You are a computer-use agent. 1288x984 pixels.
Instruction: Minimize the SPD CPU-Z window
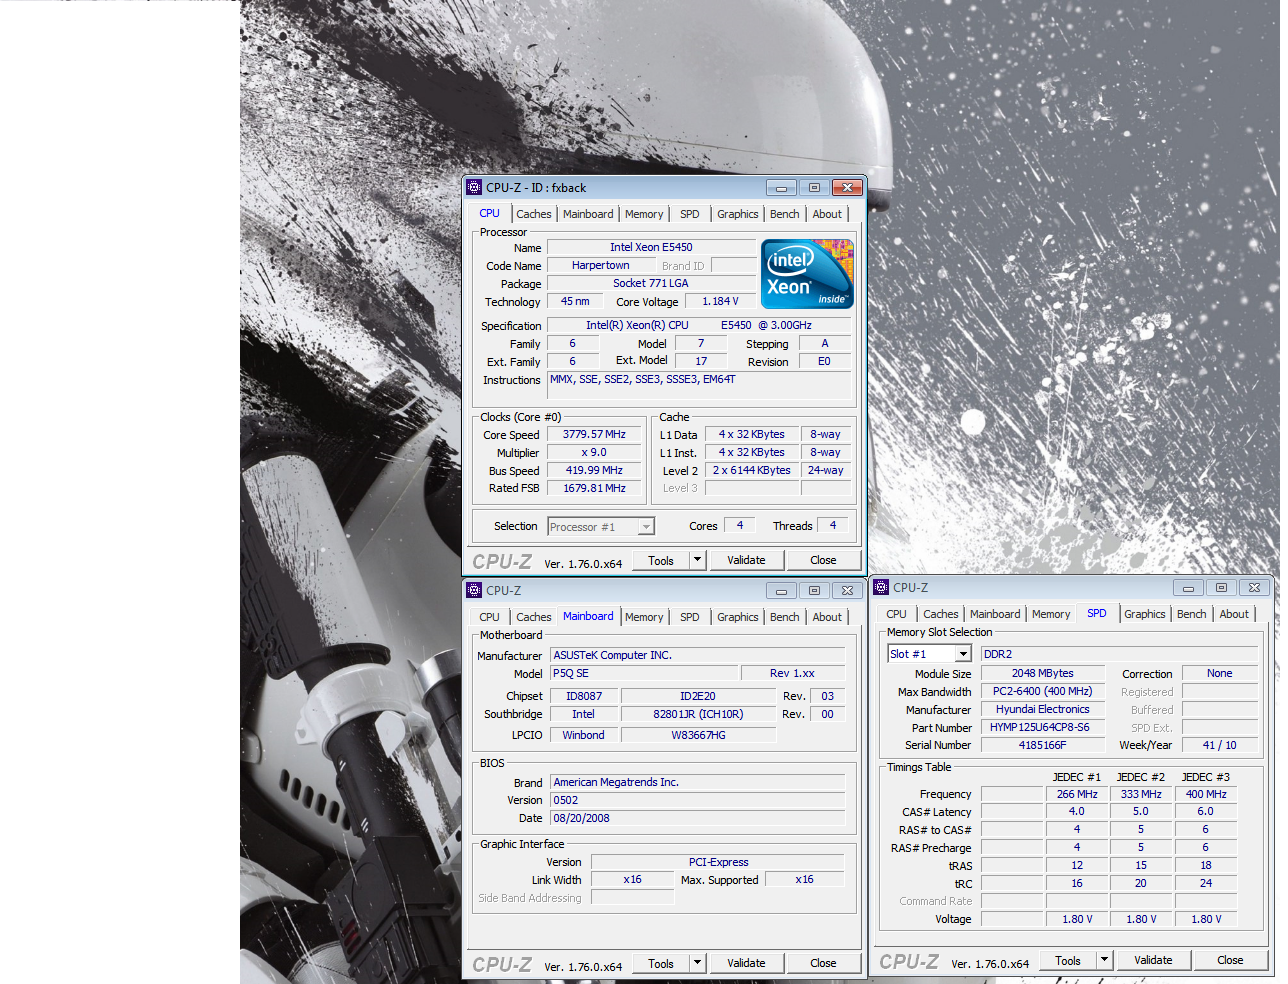click(x=1188, y=588)
